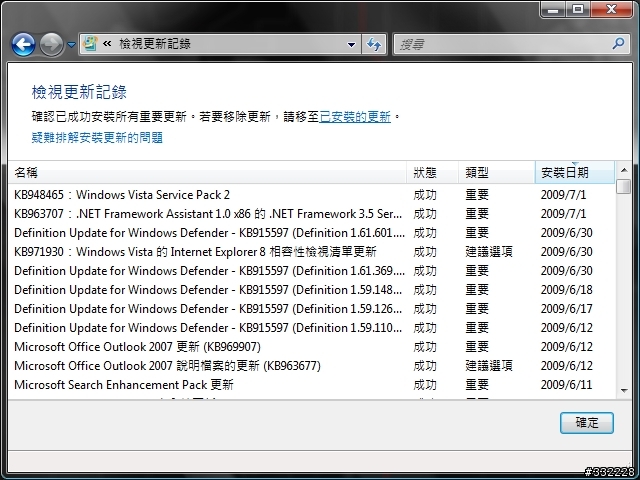Click date 2009/6/18 in install date column

[567, 290]
